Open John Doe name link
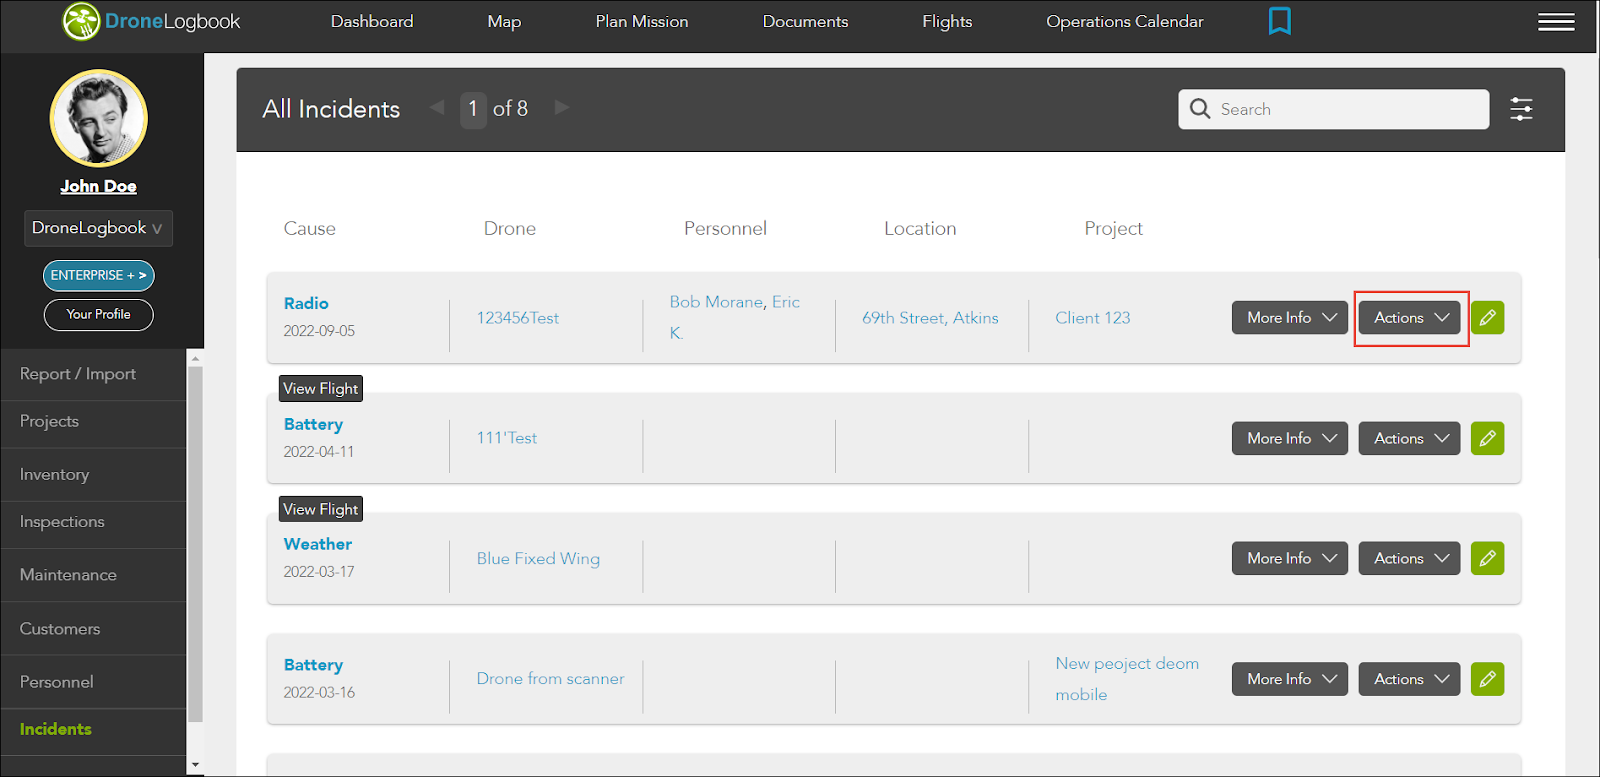Viewport: 1600px width, 777px height. (x=98, y=186)
